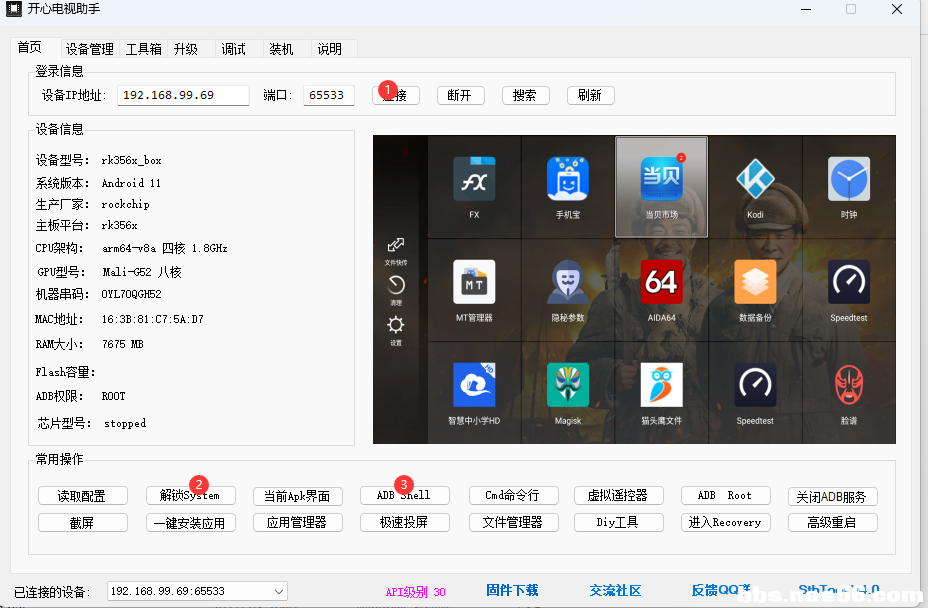Open the 数据备份 app icon

pos(755,282)
